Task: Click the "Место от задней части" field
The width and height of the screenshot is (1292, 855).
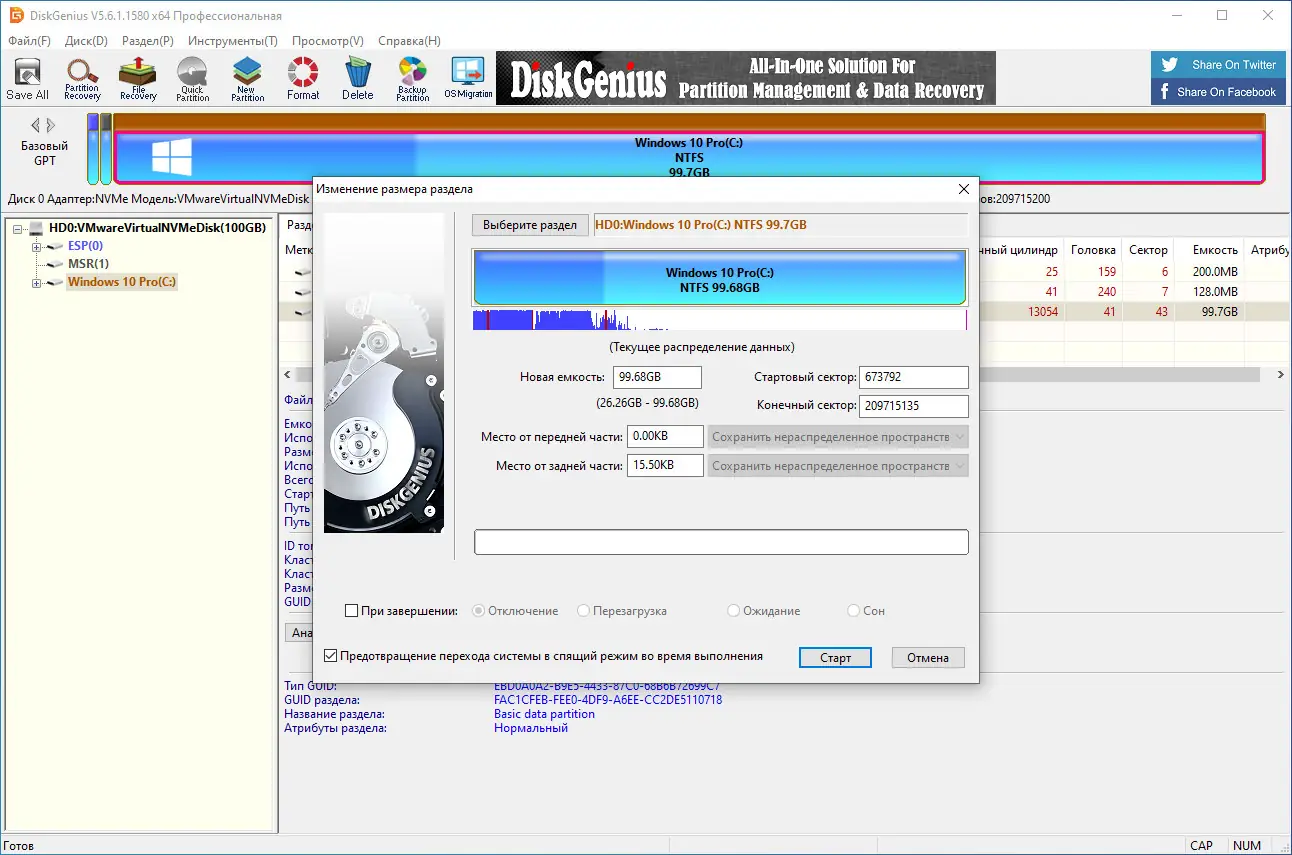Action: (665, 466)
